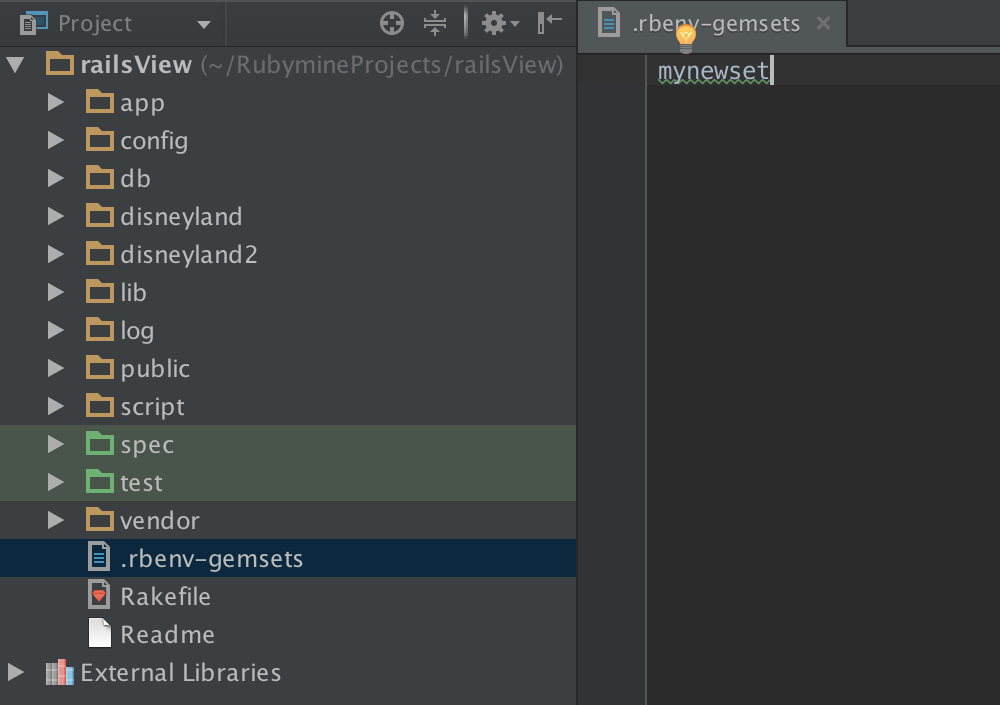Viewport: 1000px width, 705px height.
Task: Expand the config folder
Action: [56, 140]
